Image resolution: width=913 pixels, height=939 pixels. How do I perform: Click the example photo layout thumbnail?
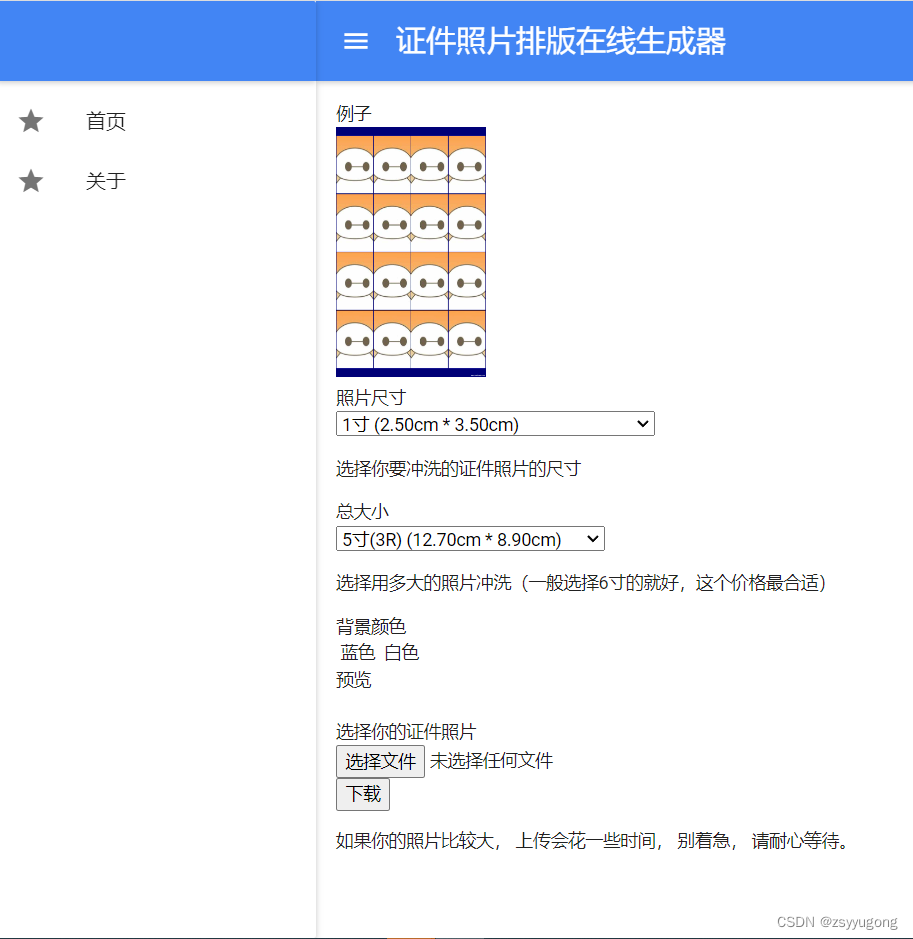point(411,252)
